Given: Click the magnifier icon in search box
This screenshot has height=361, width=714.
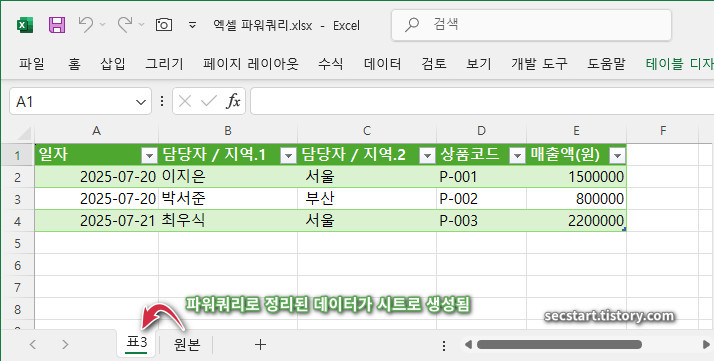Looking at the screenshot, I should point(412,25).
